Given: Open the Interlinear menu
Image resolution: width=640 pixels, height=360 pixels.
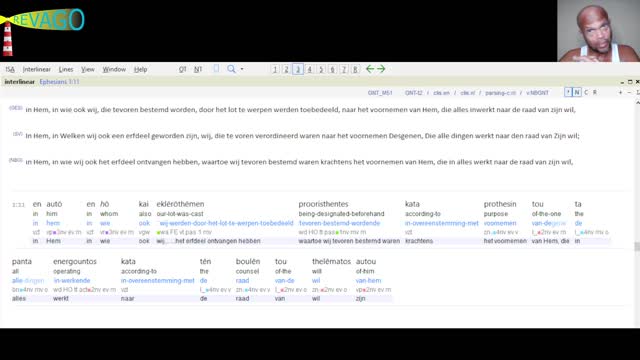Looking at the screenshot, I should tap(37, 69).
